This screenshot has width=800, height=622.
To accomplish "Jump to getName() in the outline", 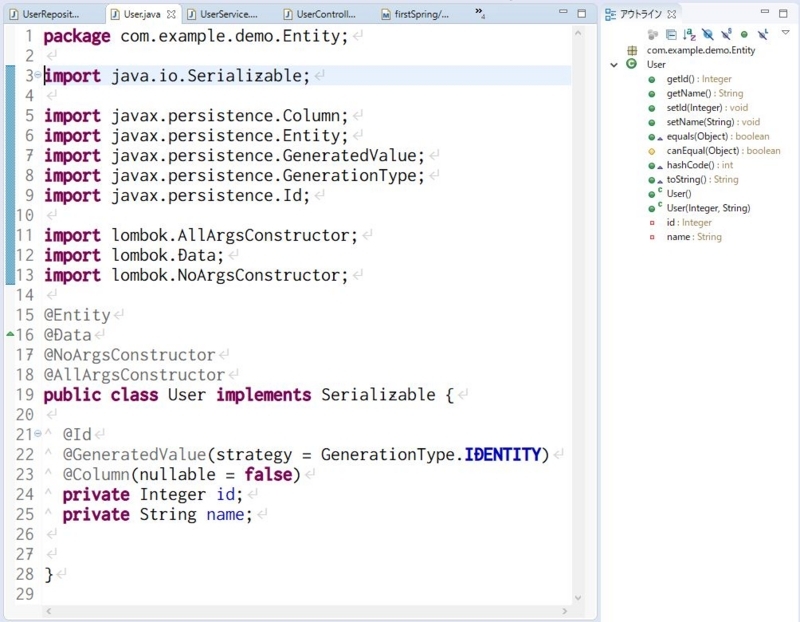I will click(705, 93).
